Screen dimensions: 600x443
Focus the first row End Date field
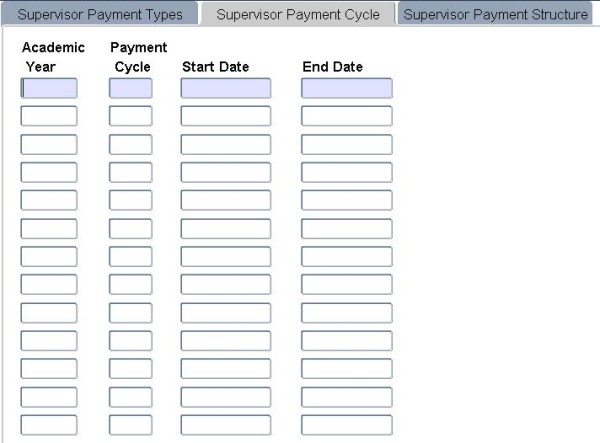click(347, 88)
